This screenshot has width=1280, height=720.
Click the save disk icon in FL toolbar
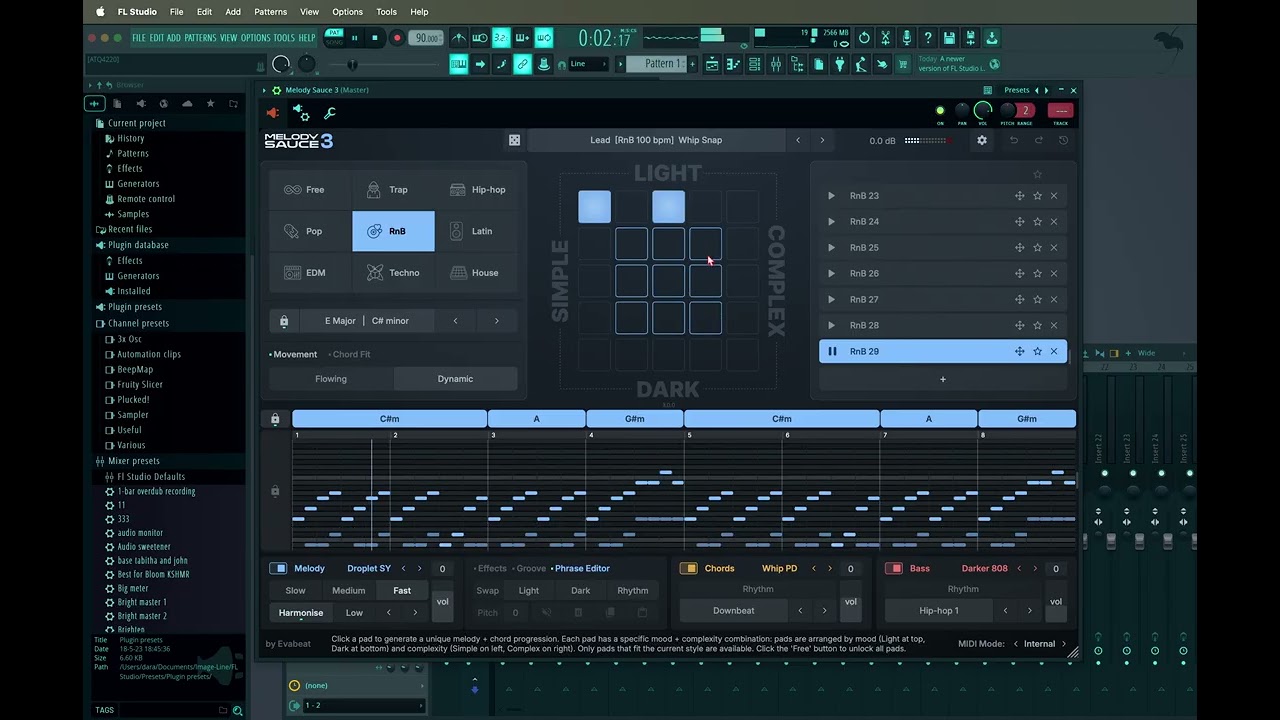pyautogui.click(x=950, y=38)
